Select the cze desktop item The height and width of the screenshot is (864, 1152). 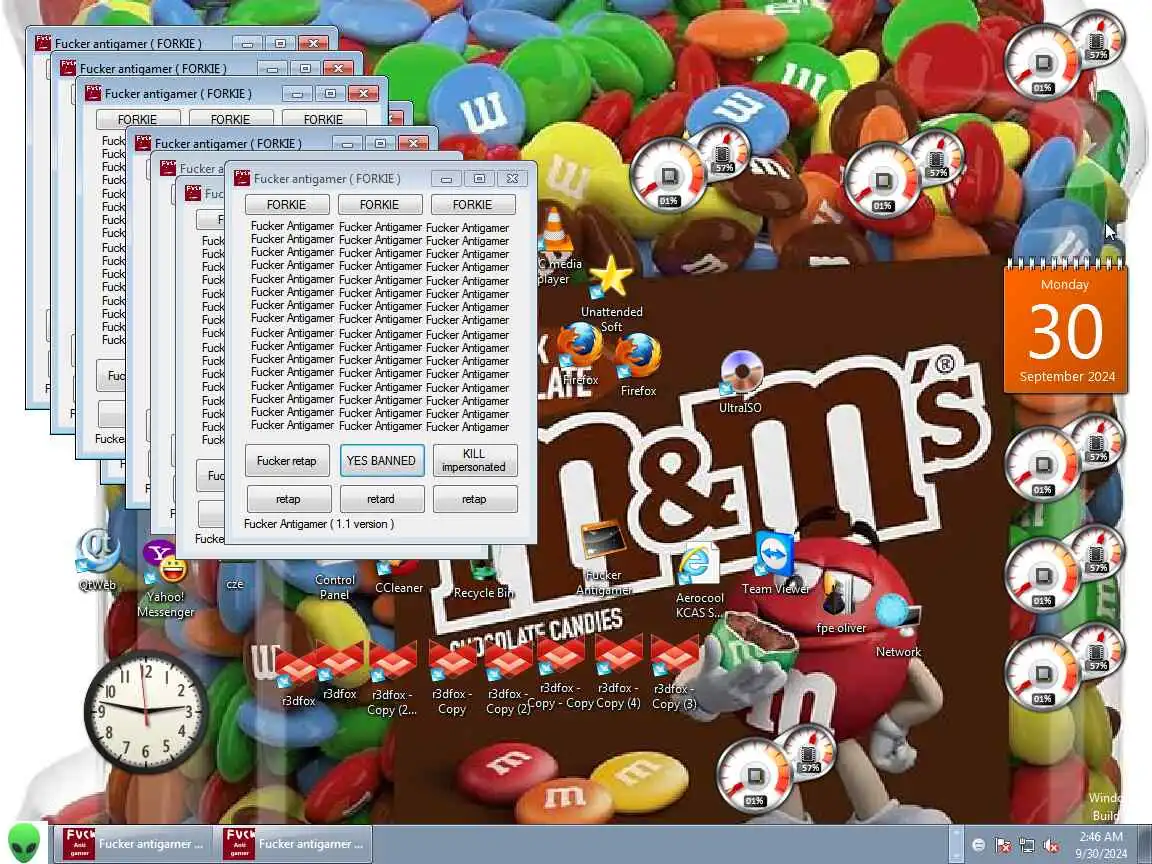click(x=235, y=584)
